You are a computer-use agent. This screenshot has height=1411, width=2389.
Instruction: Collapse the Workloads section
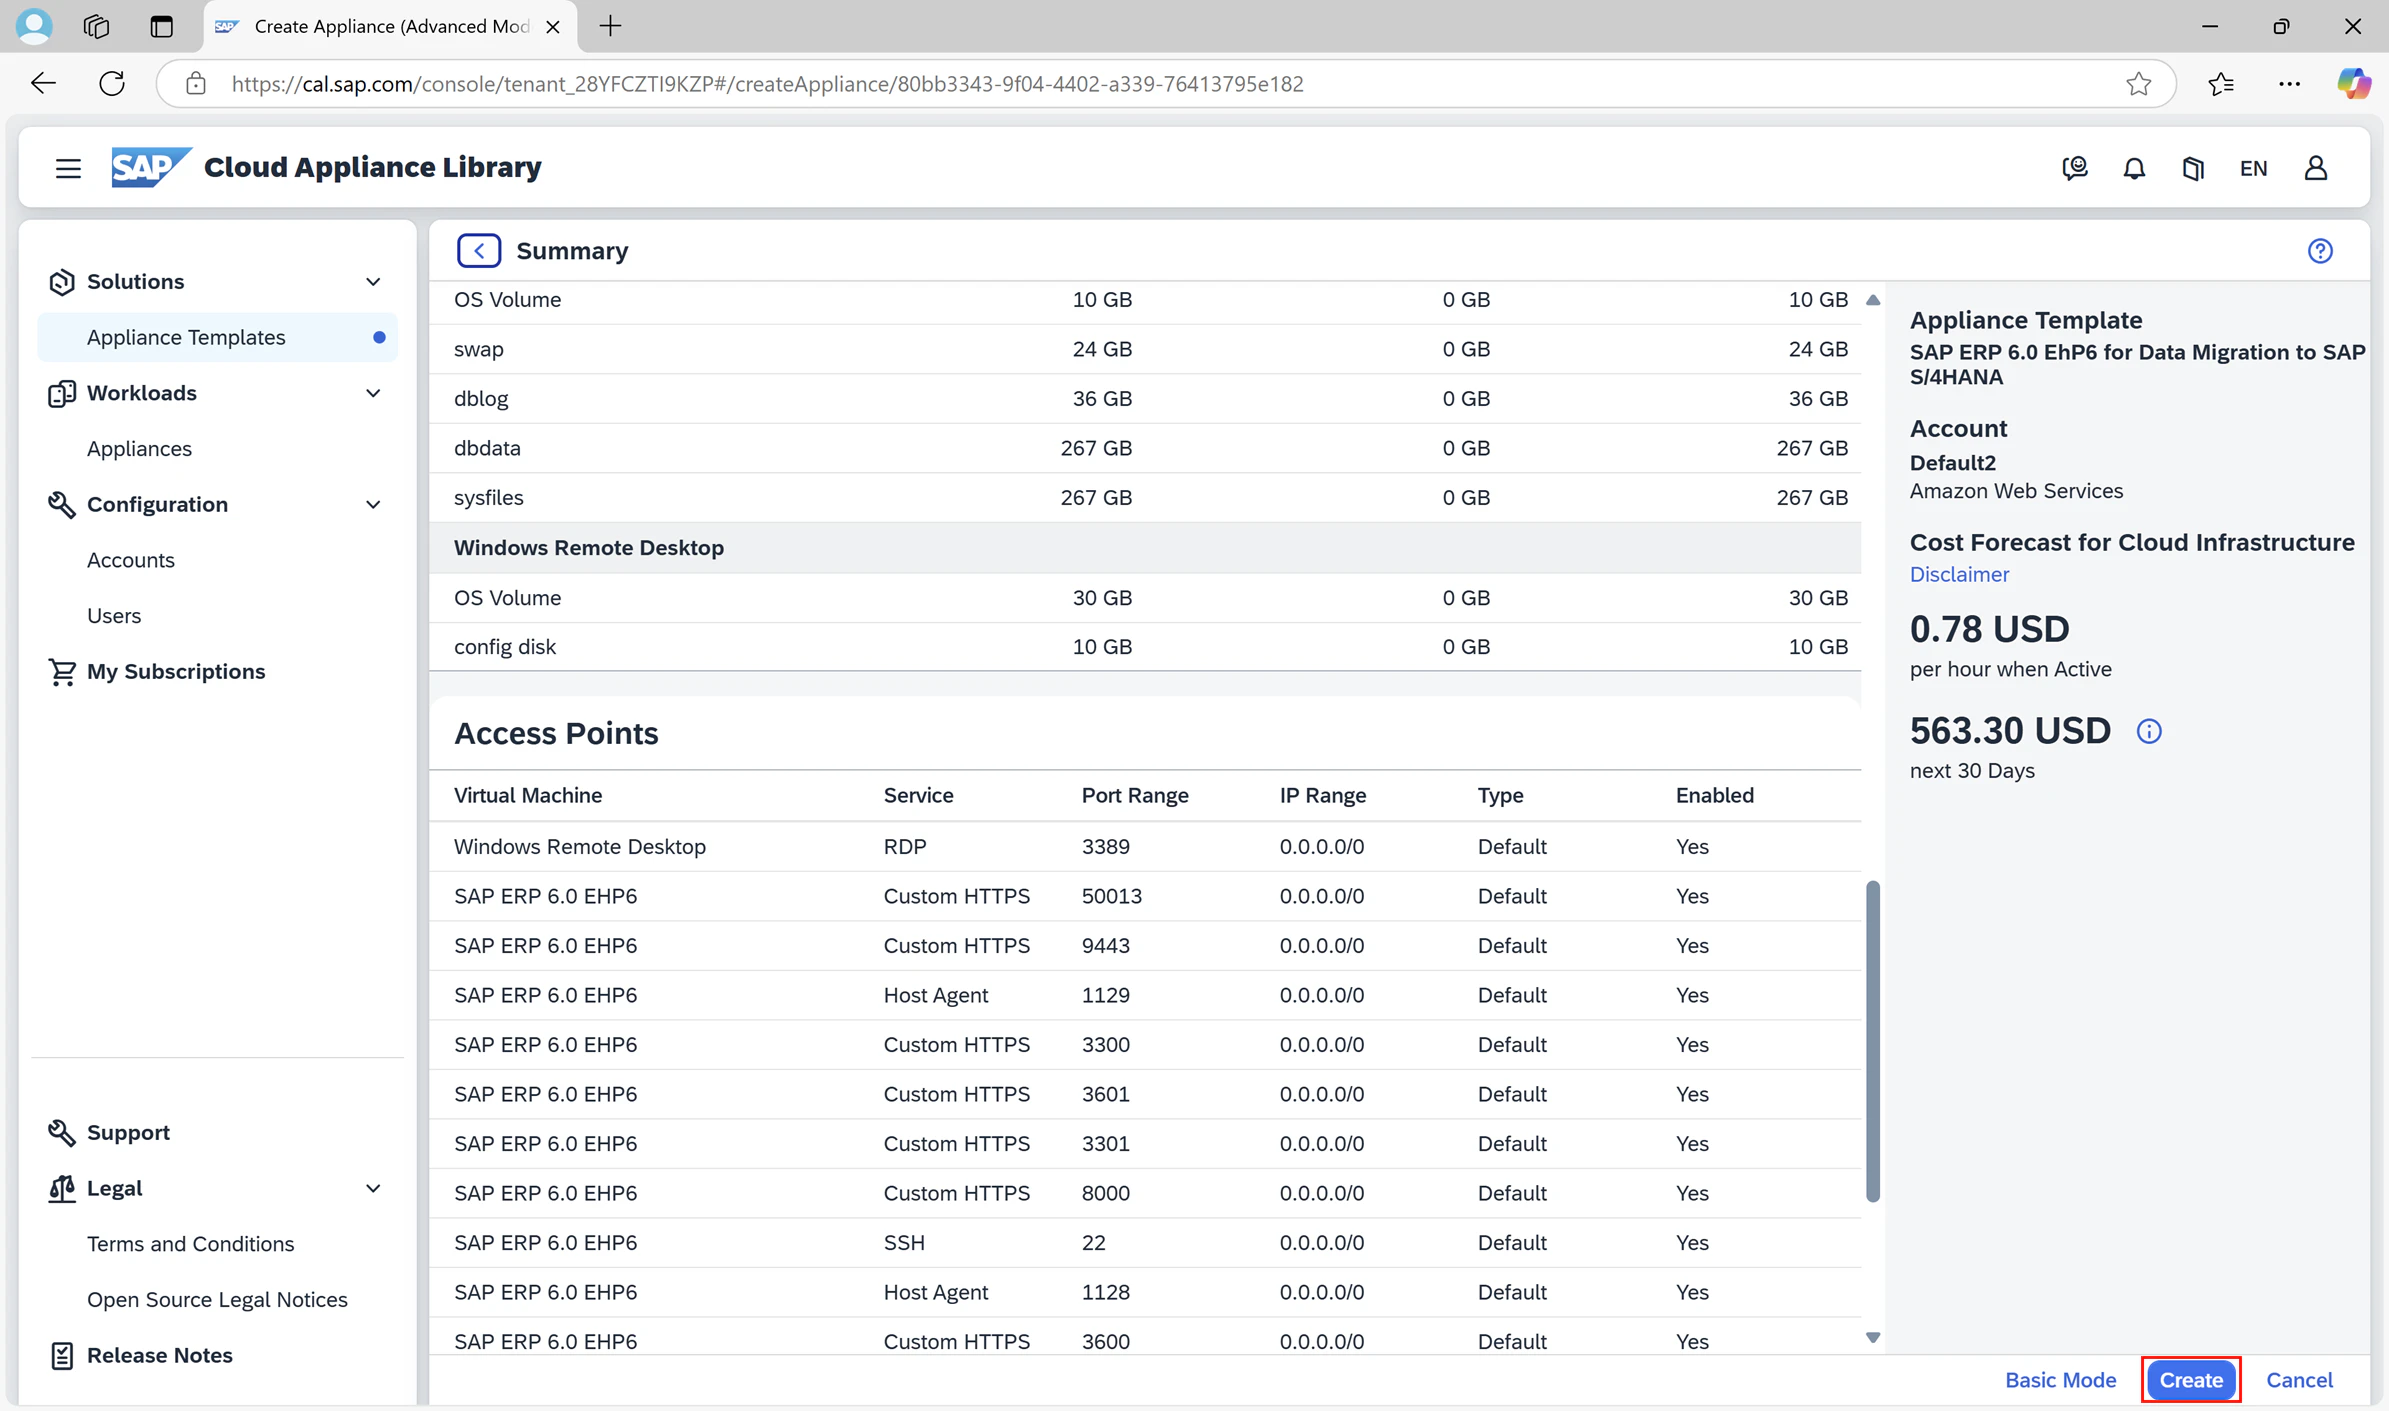coord(373,393)
